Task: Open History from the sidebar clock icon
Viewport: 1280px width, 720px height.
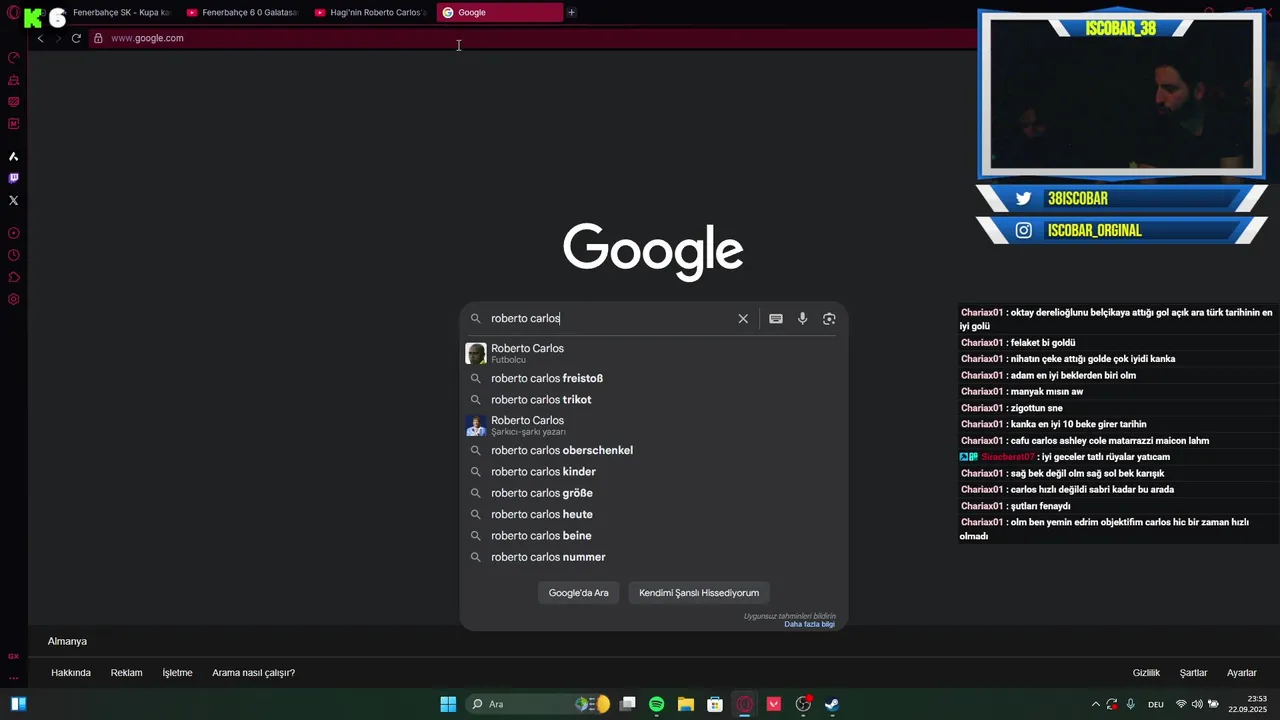Action: pos(14,255)
